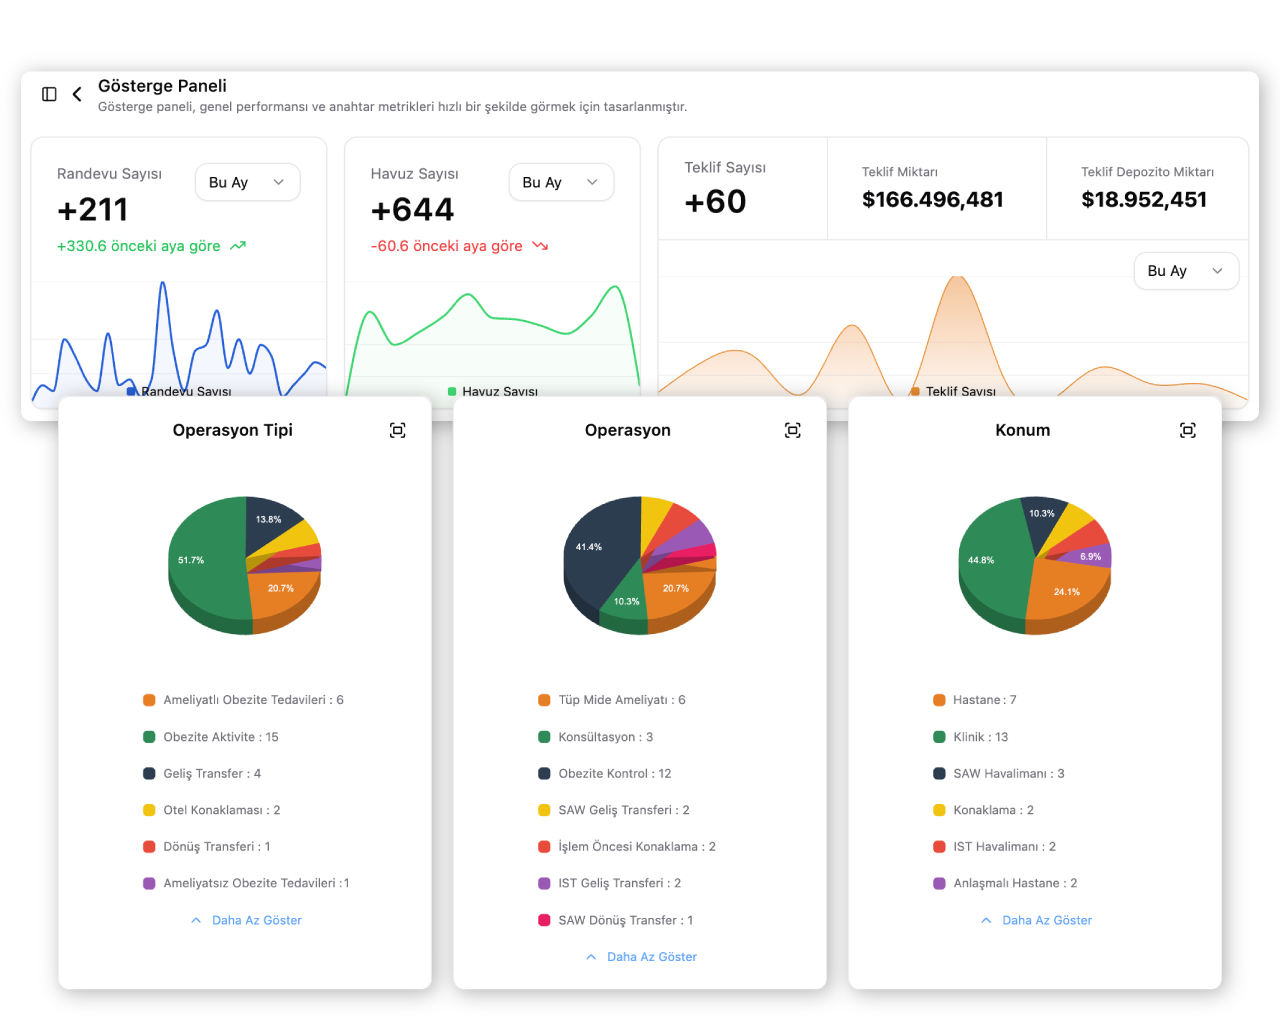Screen dimensions: 1280x1024
Task: Open the Havuz Sayısı Bu Ay dropdown
Action: pyautogui.click(x=561, y=182)
